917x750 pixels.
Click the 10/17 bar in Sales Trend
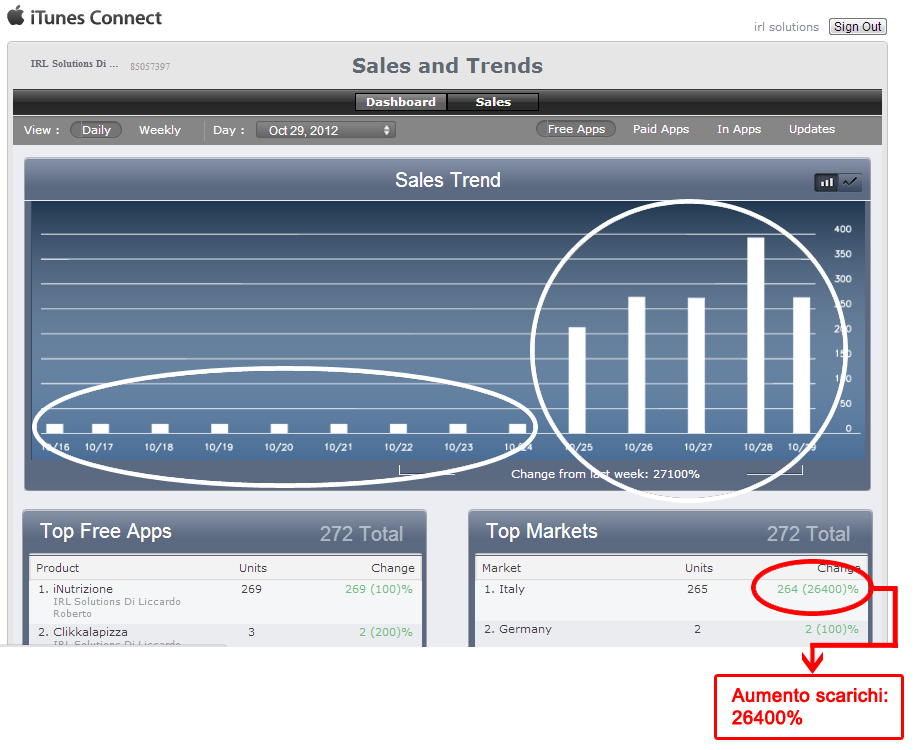pyautogui.click(x=101, y=428)
